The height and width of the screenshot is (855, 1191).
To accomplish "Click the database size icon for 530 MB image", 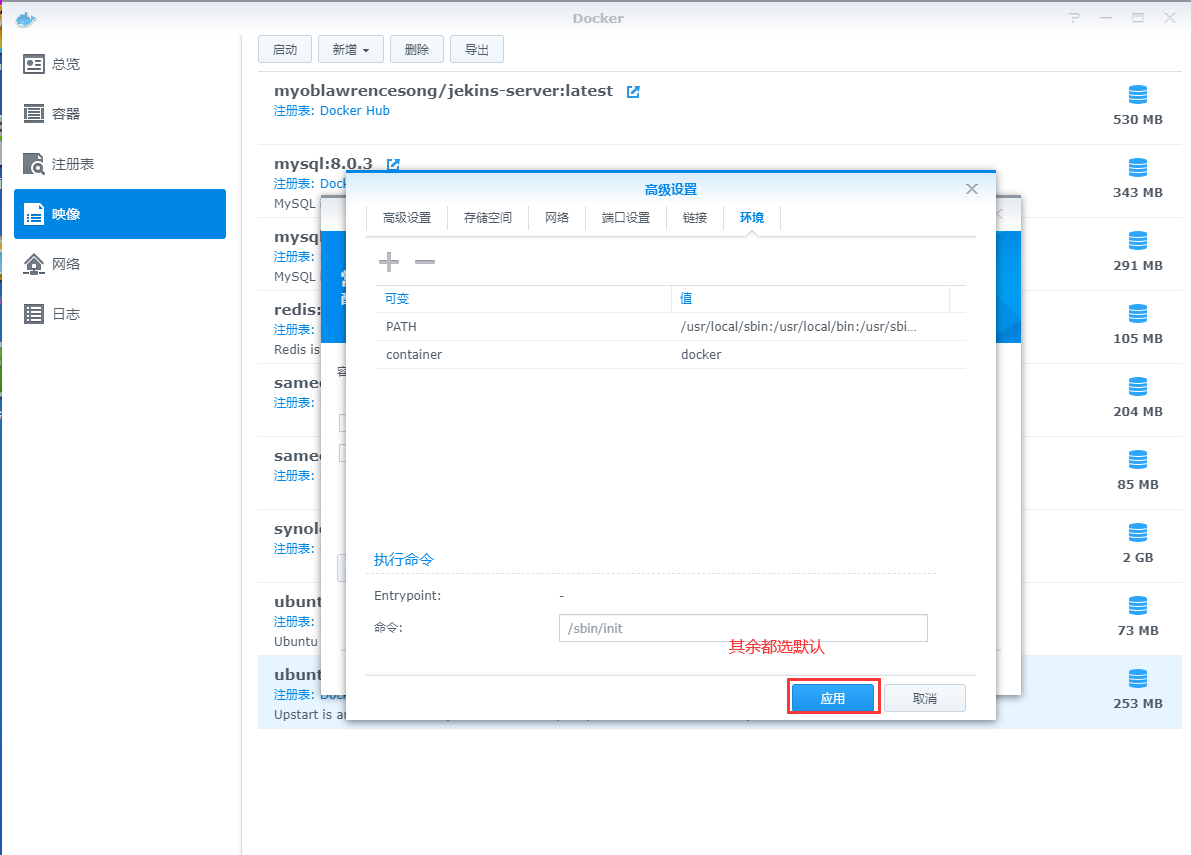I will point(1137,95).
